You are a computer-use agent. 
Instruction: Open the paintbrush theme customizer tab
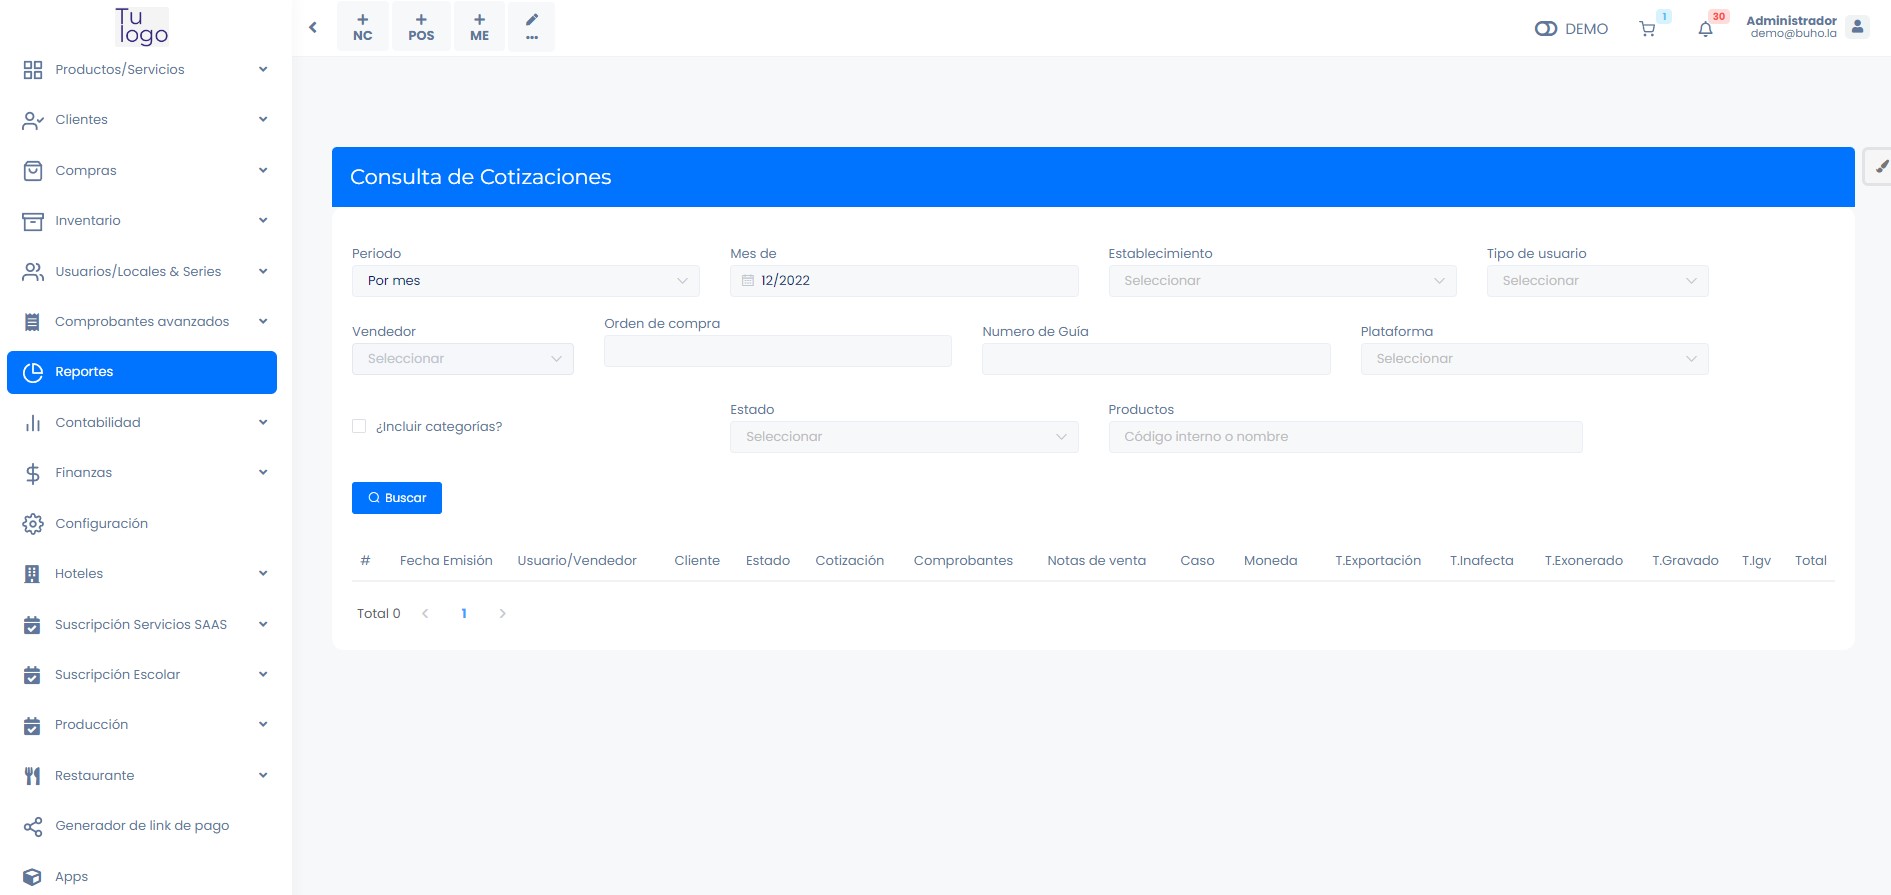[1880, 167]
